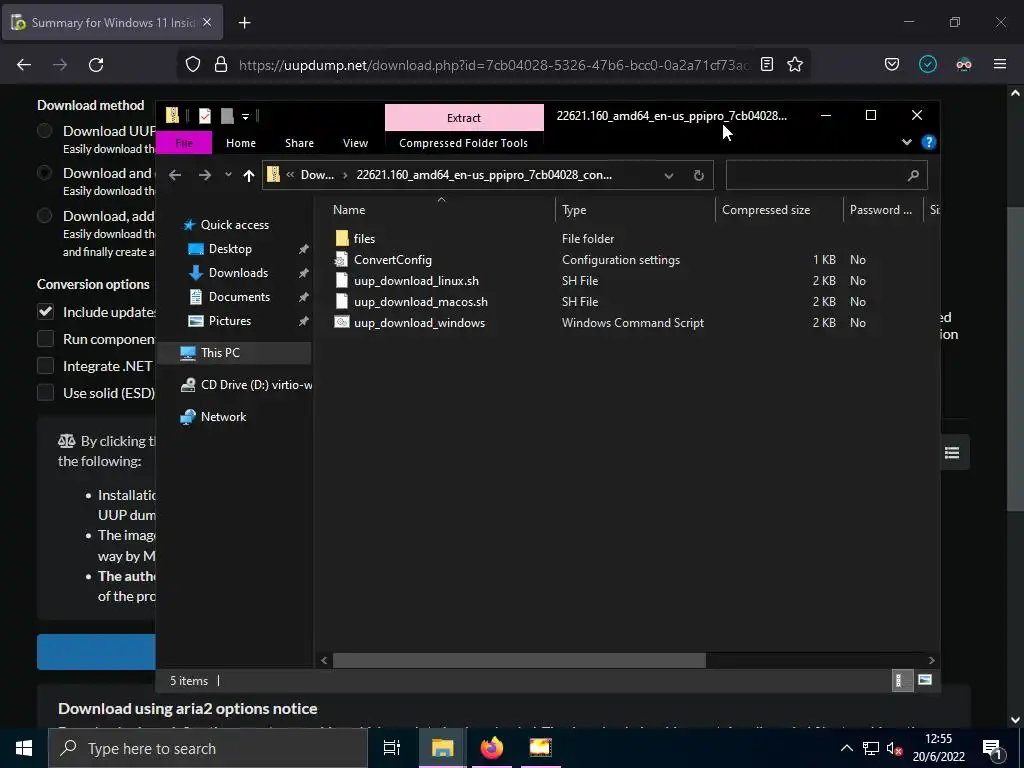Open the View ribbon tab
The height and width of the screenshot is (768, 1024).
click(355, 143)
